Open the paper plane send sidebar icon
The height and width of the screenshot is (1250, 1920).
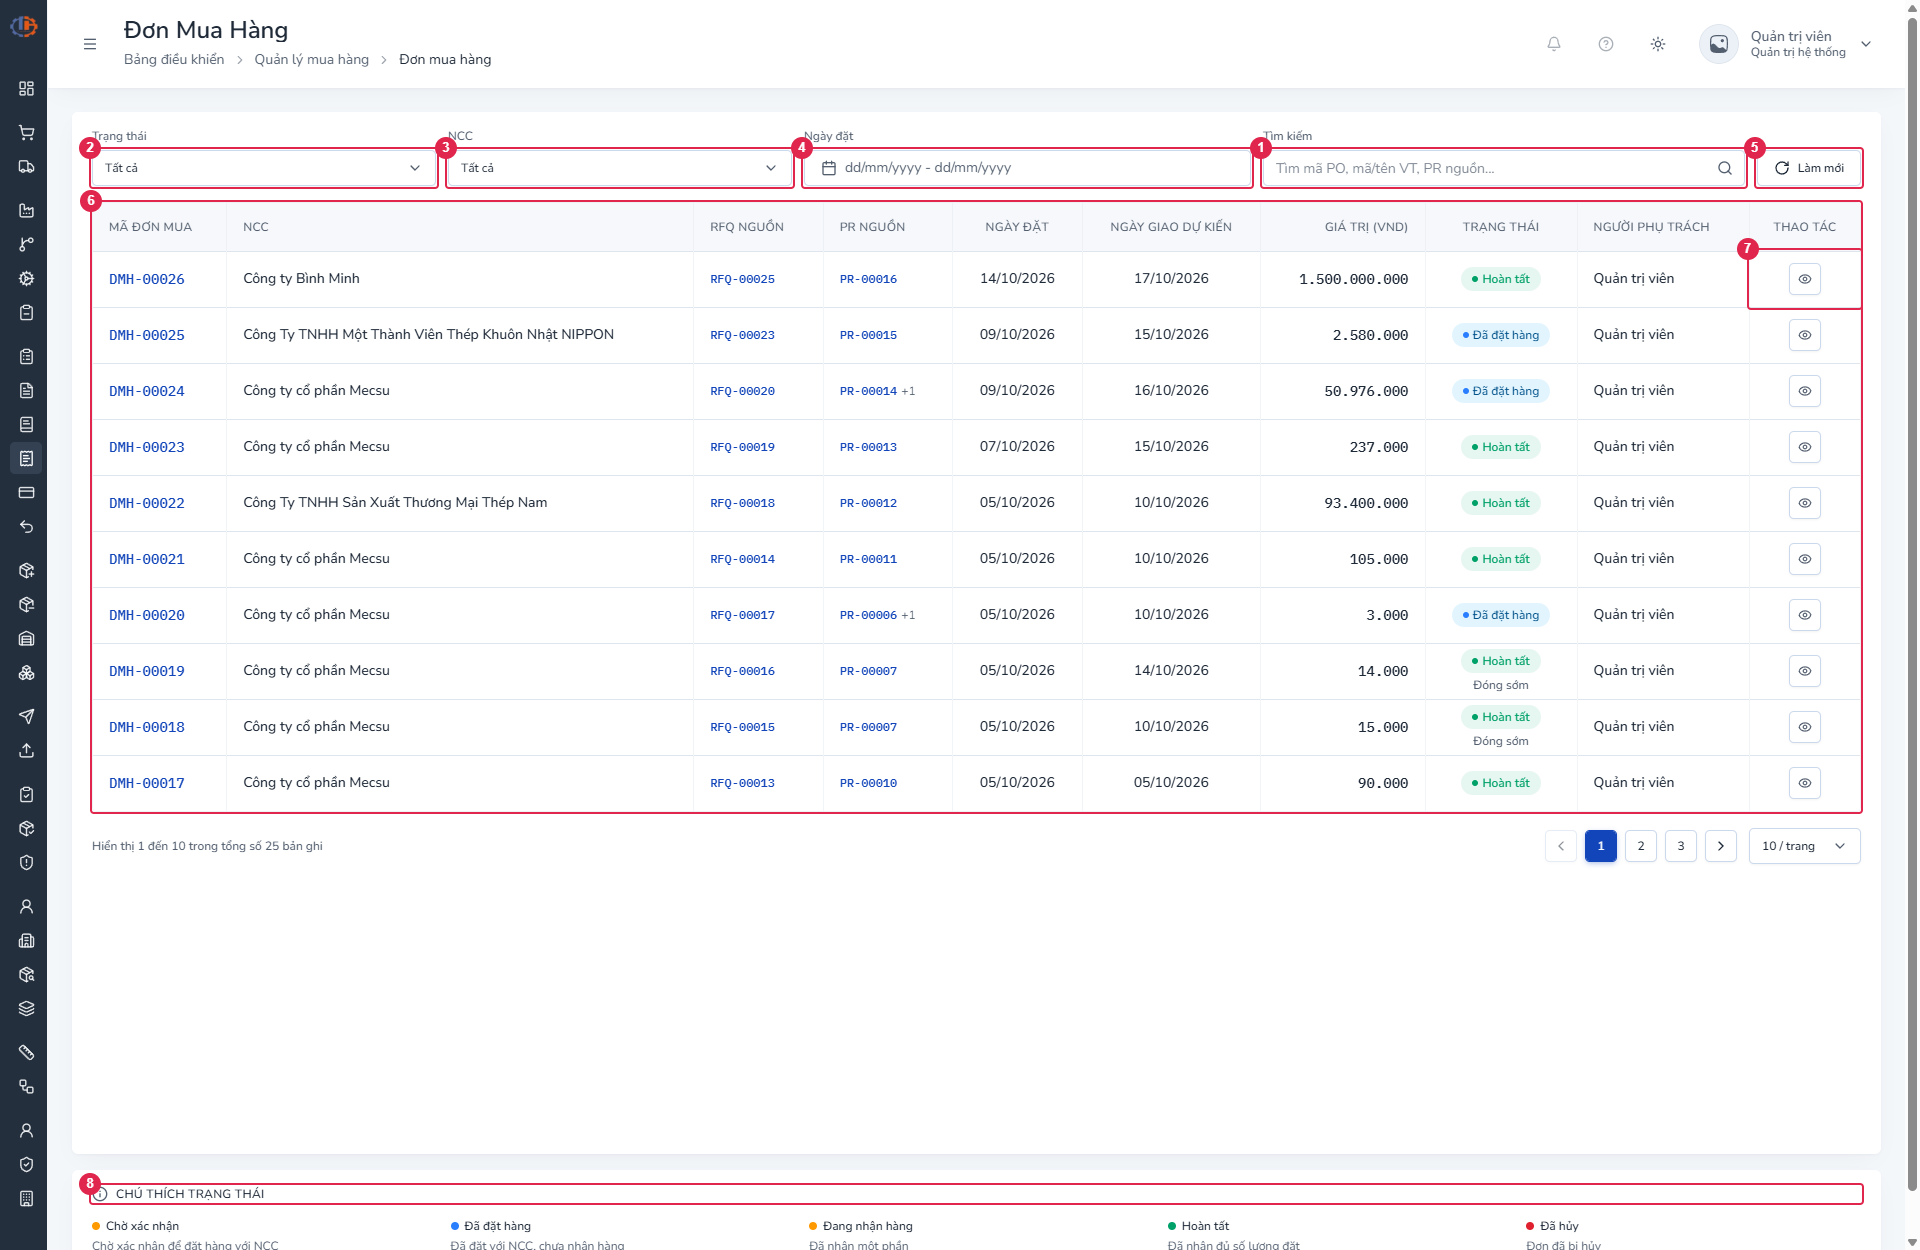point(27,717)
